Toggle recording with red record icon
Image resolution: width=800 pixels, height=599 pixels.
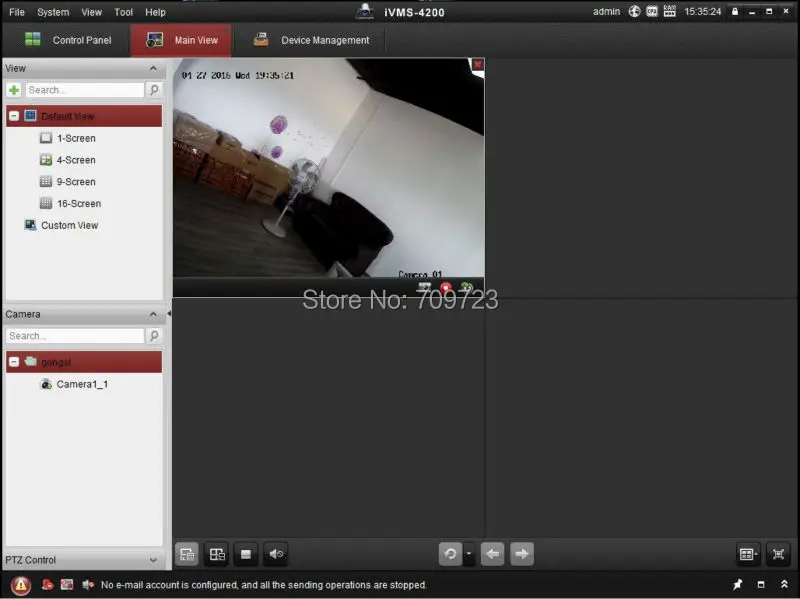[x=446, y=287]
